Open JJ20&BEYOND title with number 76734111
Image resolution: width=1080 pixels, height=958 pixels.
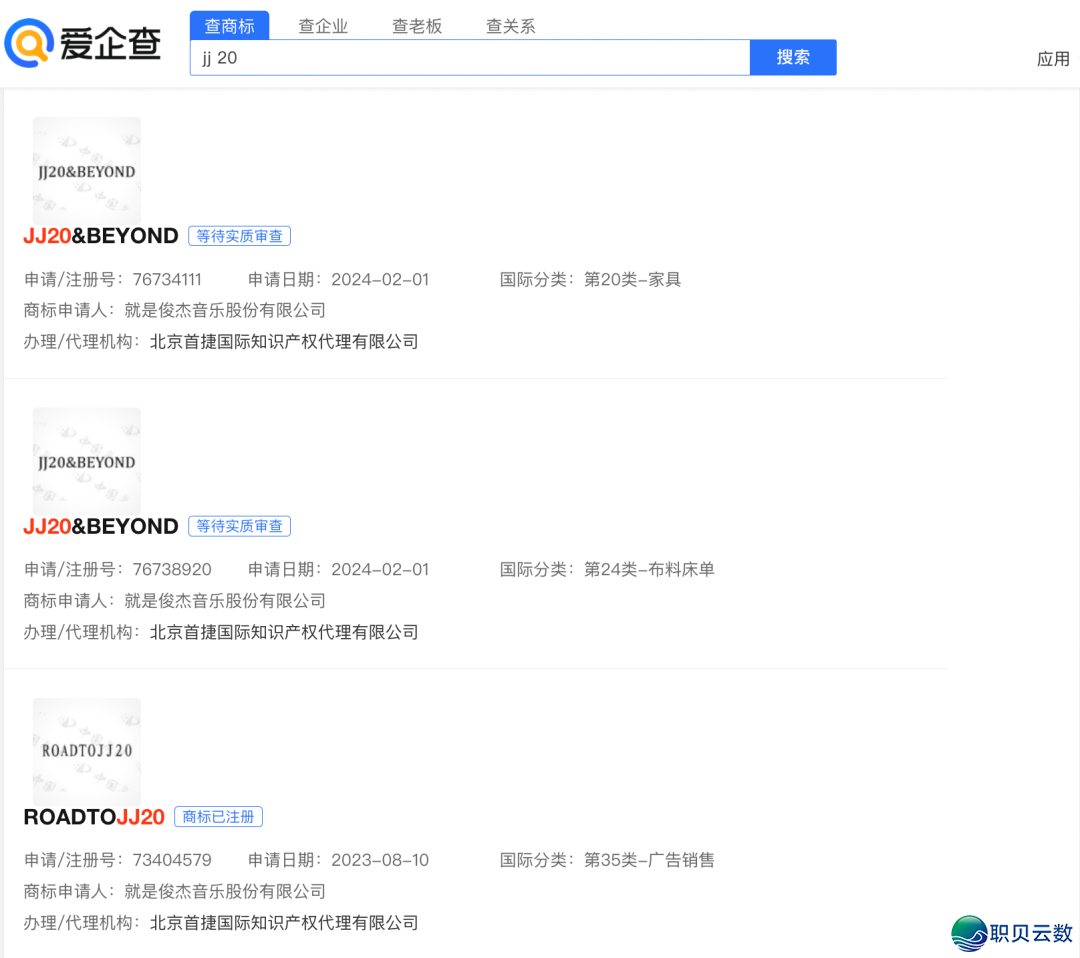click(x=101, y=236)
